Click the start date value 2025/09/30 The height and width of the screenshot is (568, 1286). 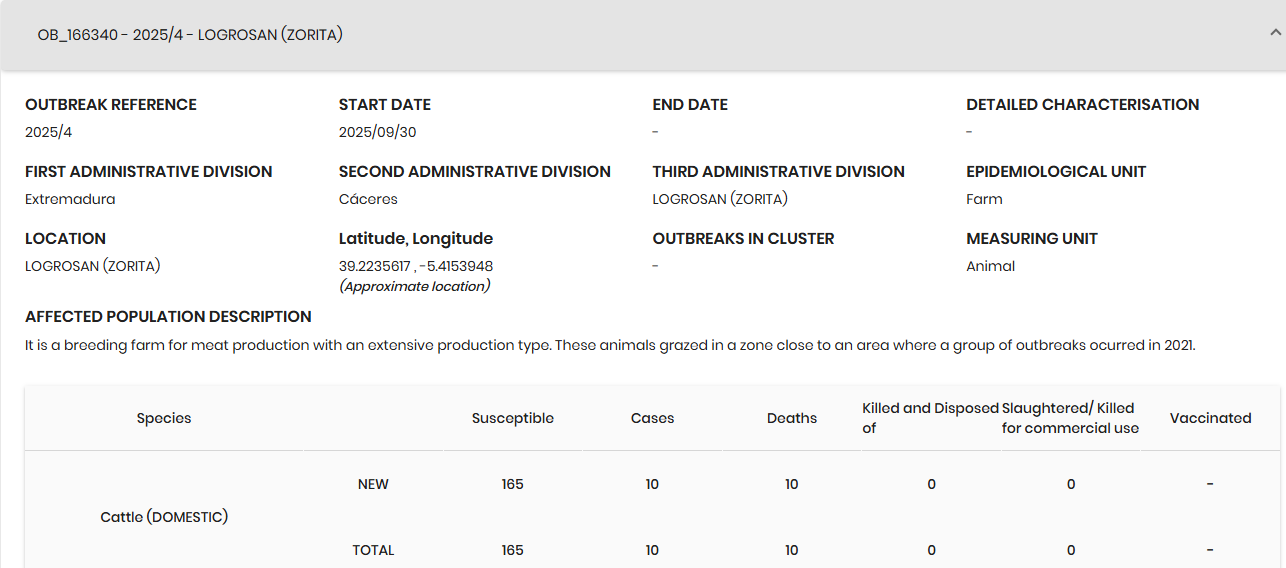[377, 132]
